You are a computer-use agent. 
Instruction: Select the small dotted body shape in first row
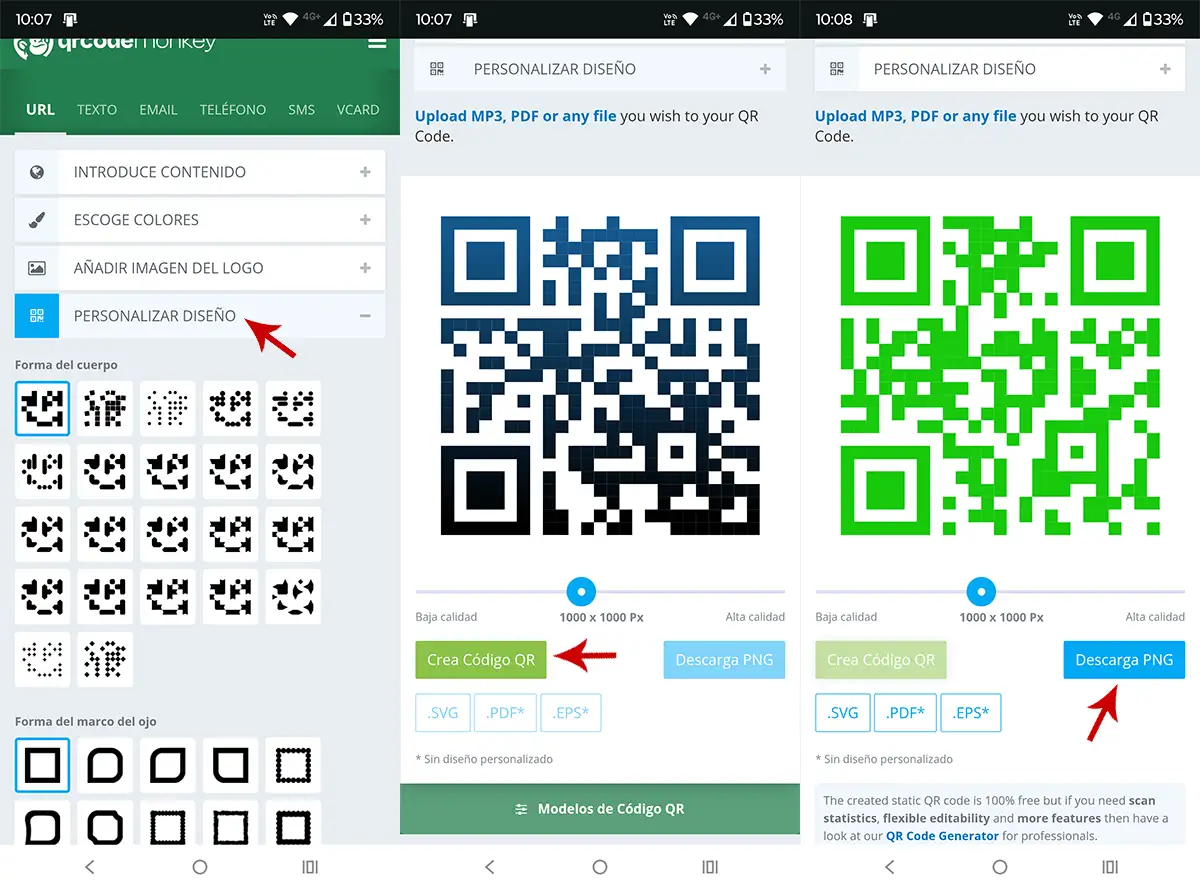168,408
